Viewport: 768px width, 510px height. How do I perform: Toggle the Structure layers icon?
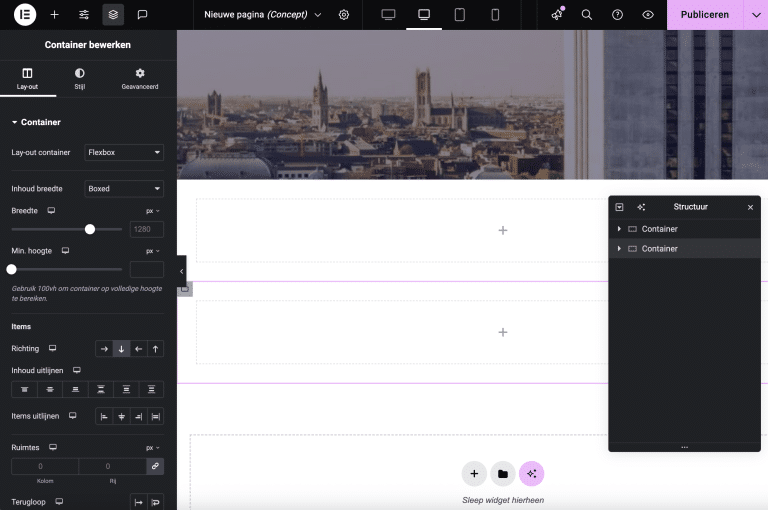pos(113,15)
